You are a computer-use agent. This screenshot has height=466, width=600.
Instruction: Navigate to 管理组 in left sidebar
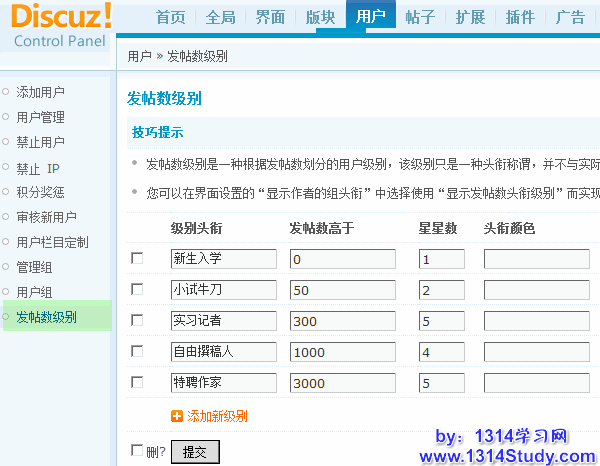(35, 267)
